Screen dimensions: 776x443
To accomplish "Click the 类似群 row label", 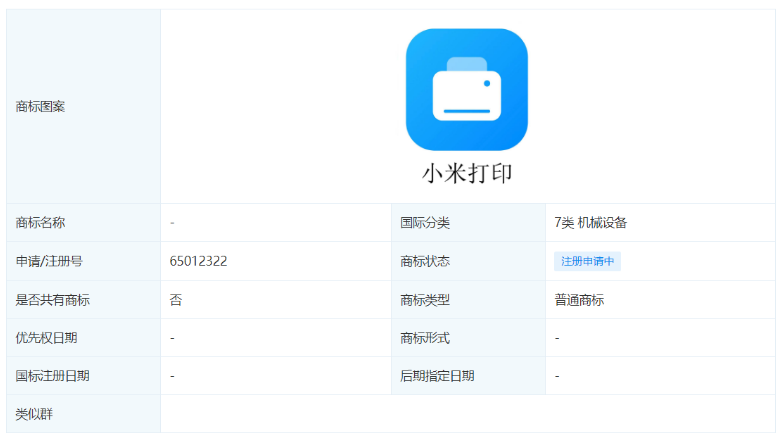I will pos(34,414).
